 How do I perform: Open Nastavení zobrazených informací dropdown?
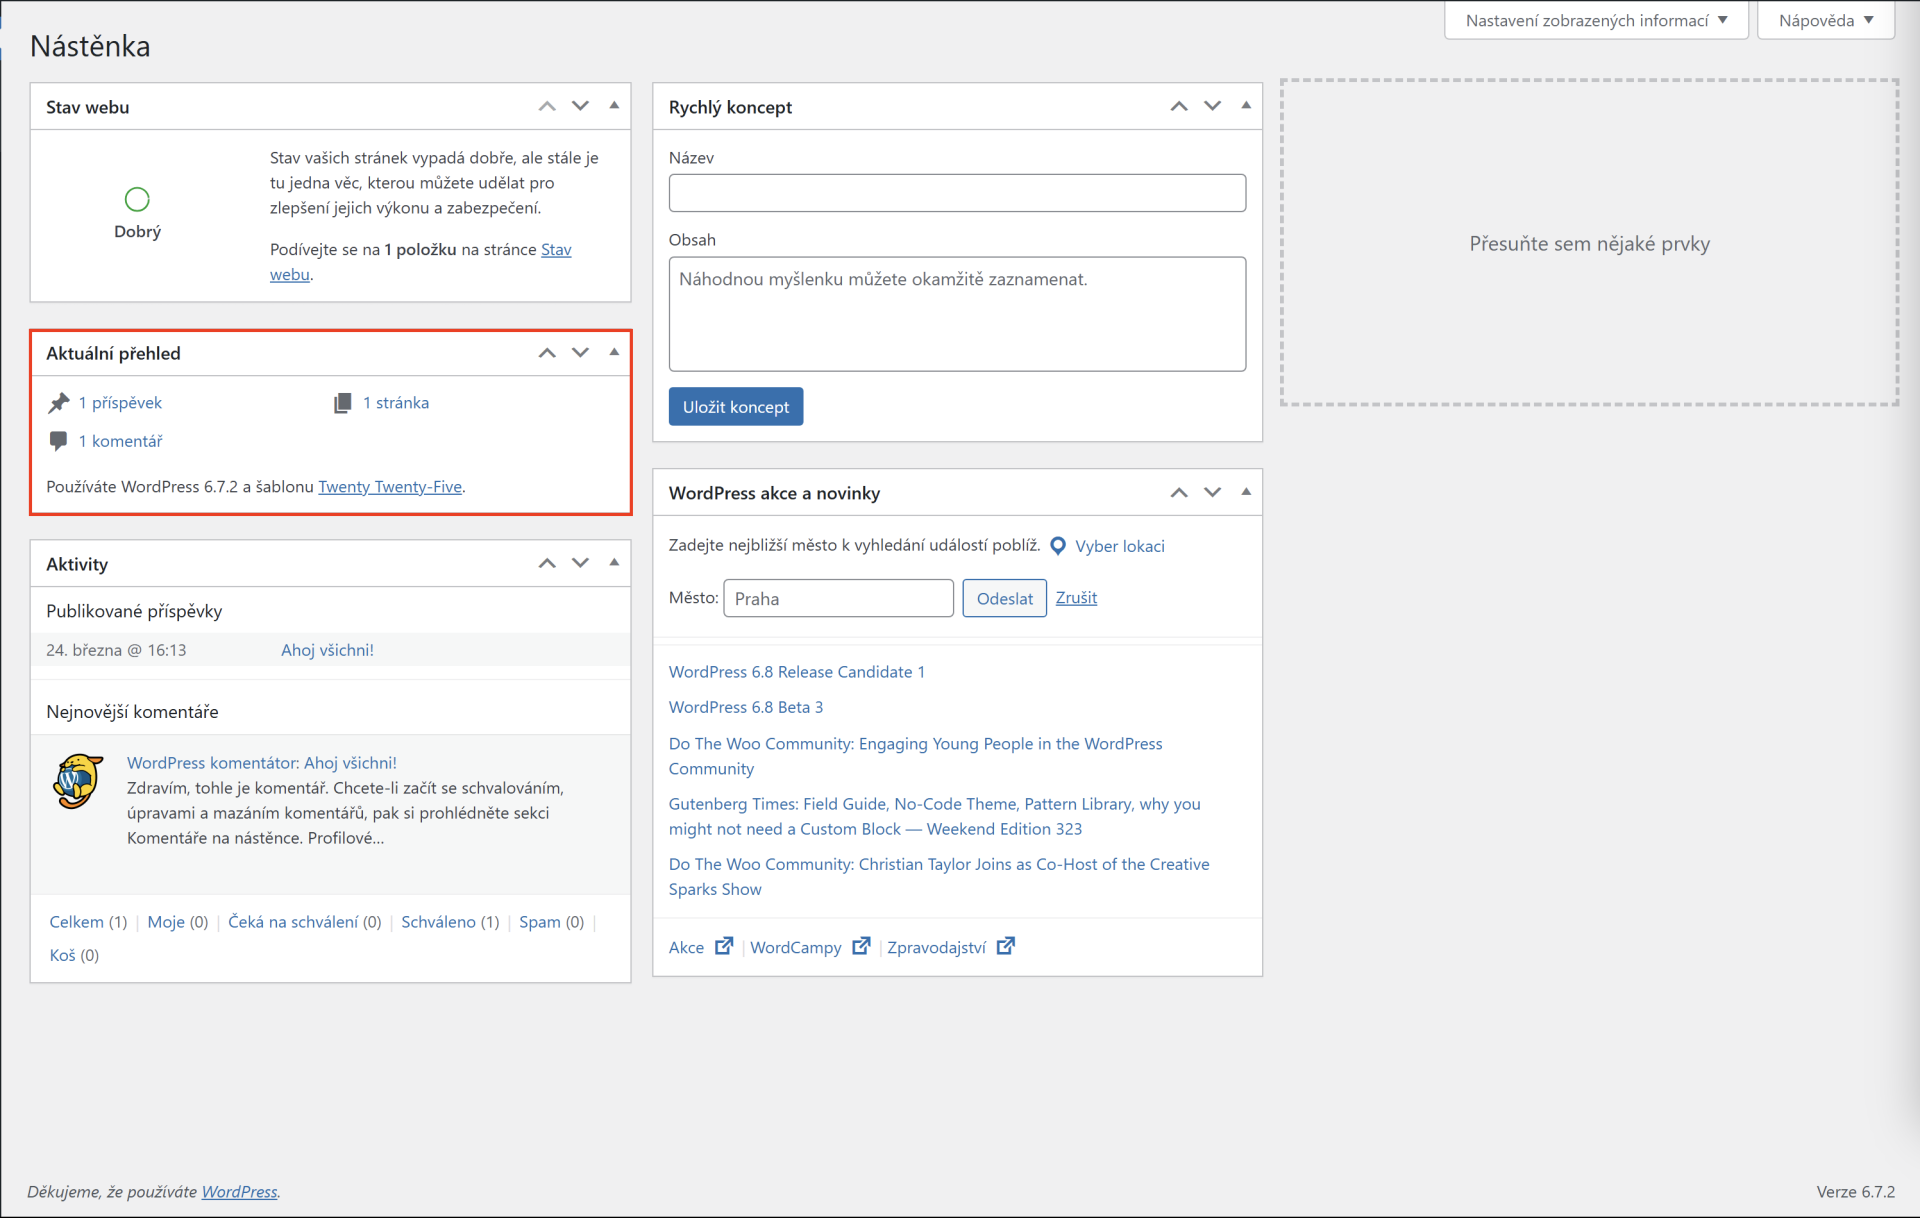[x=1596, y=19]
